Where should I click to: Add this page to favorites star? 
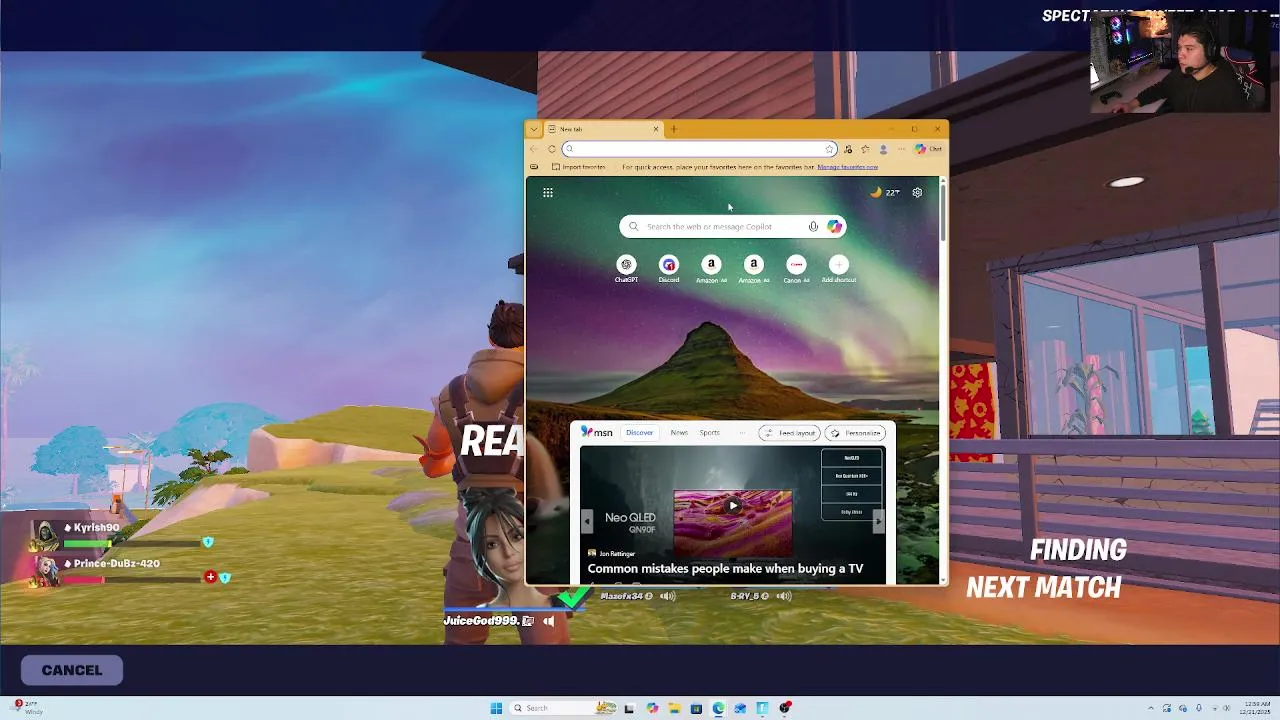(829, 149)
